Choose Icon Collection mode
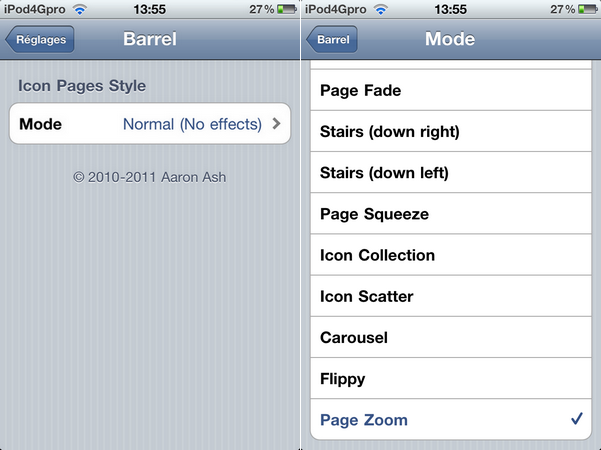 click(x=450, y=255)
